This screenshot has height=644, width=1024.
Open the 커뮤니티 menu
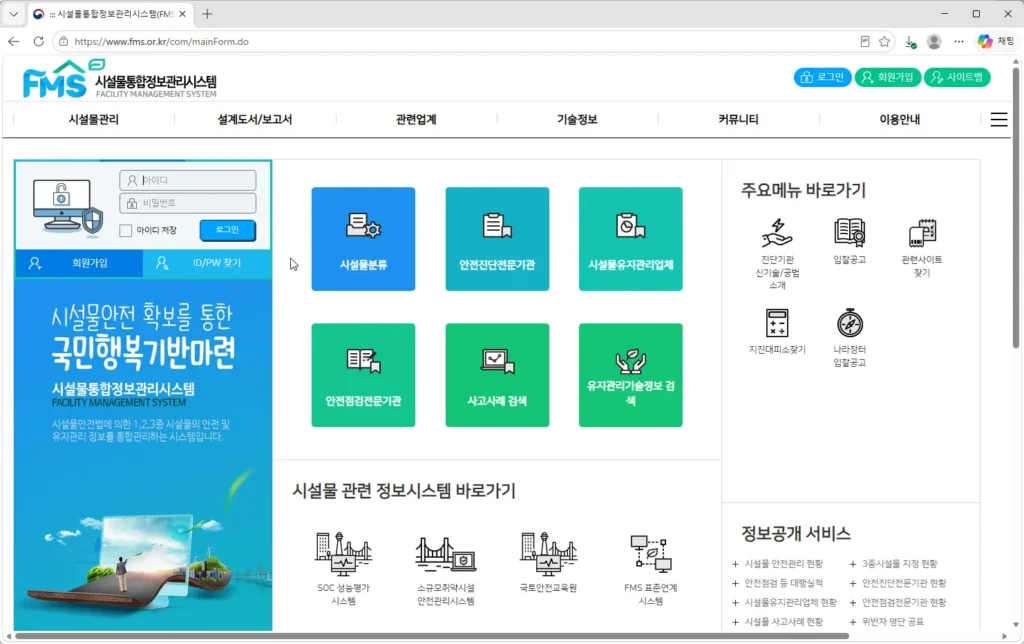point(739,120)
